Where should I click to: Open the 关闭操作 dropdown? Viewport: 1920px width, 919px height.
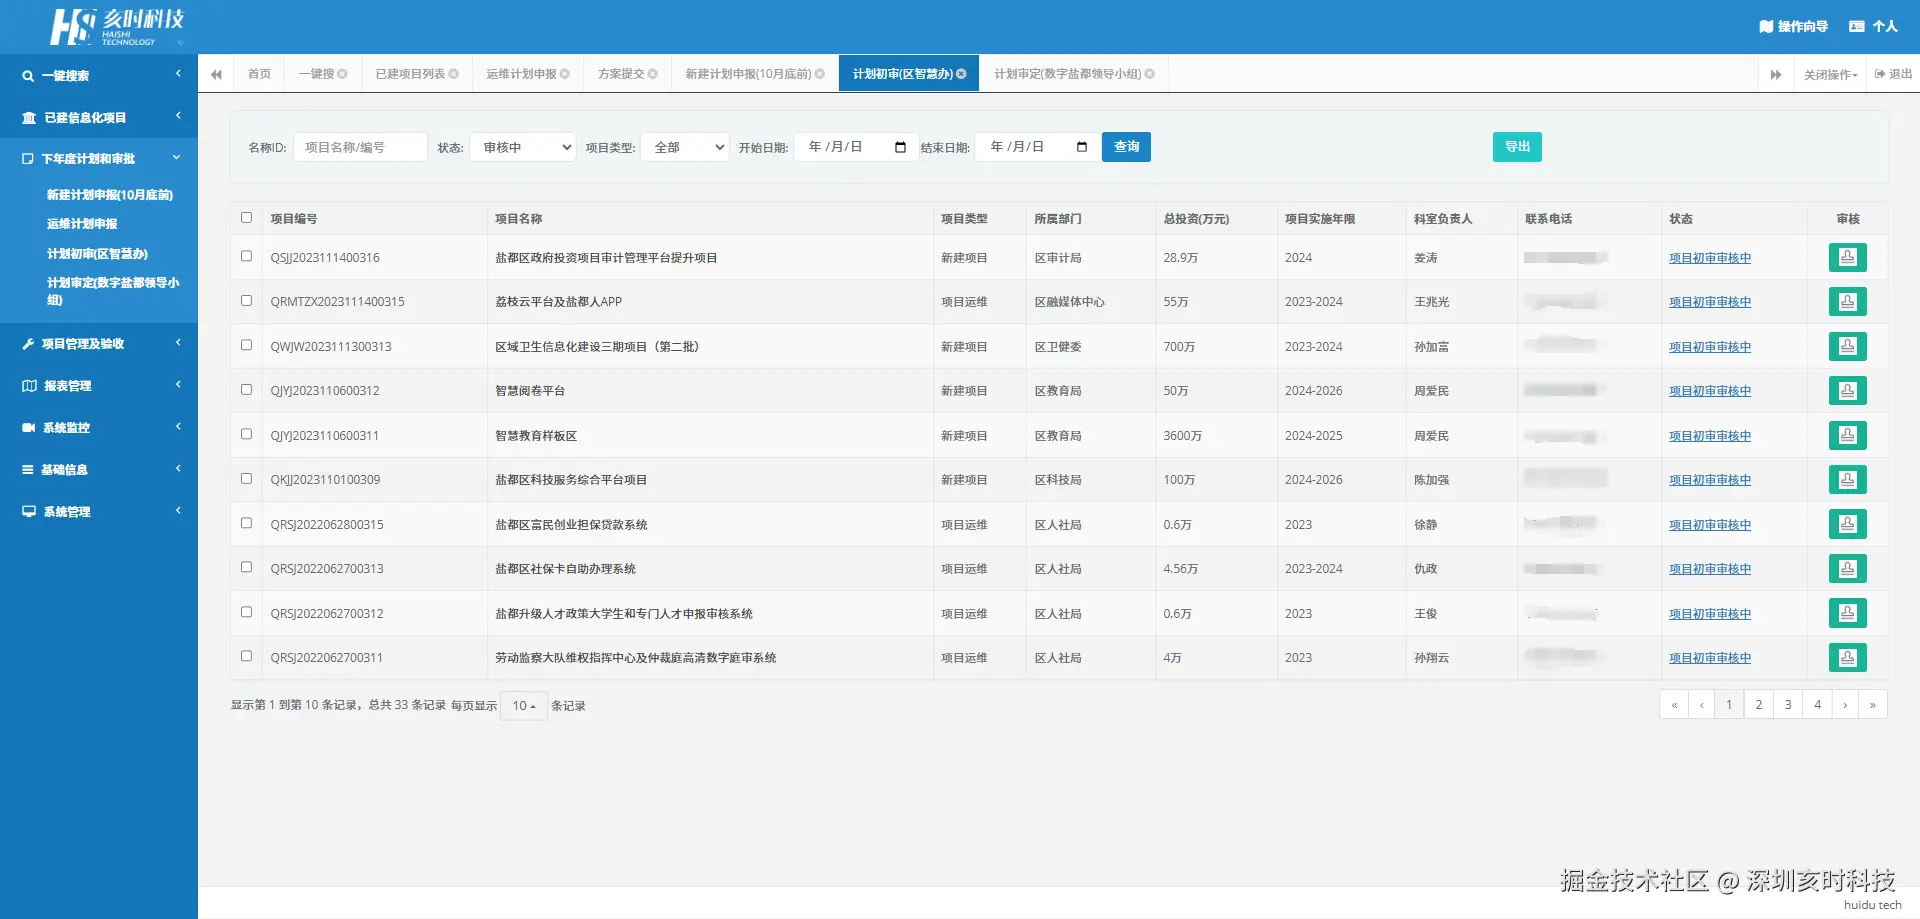(1830, 75)
